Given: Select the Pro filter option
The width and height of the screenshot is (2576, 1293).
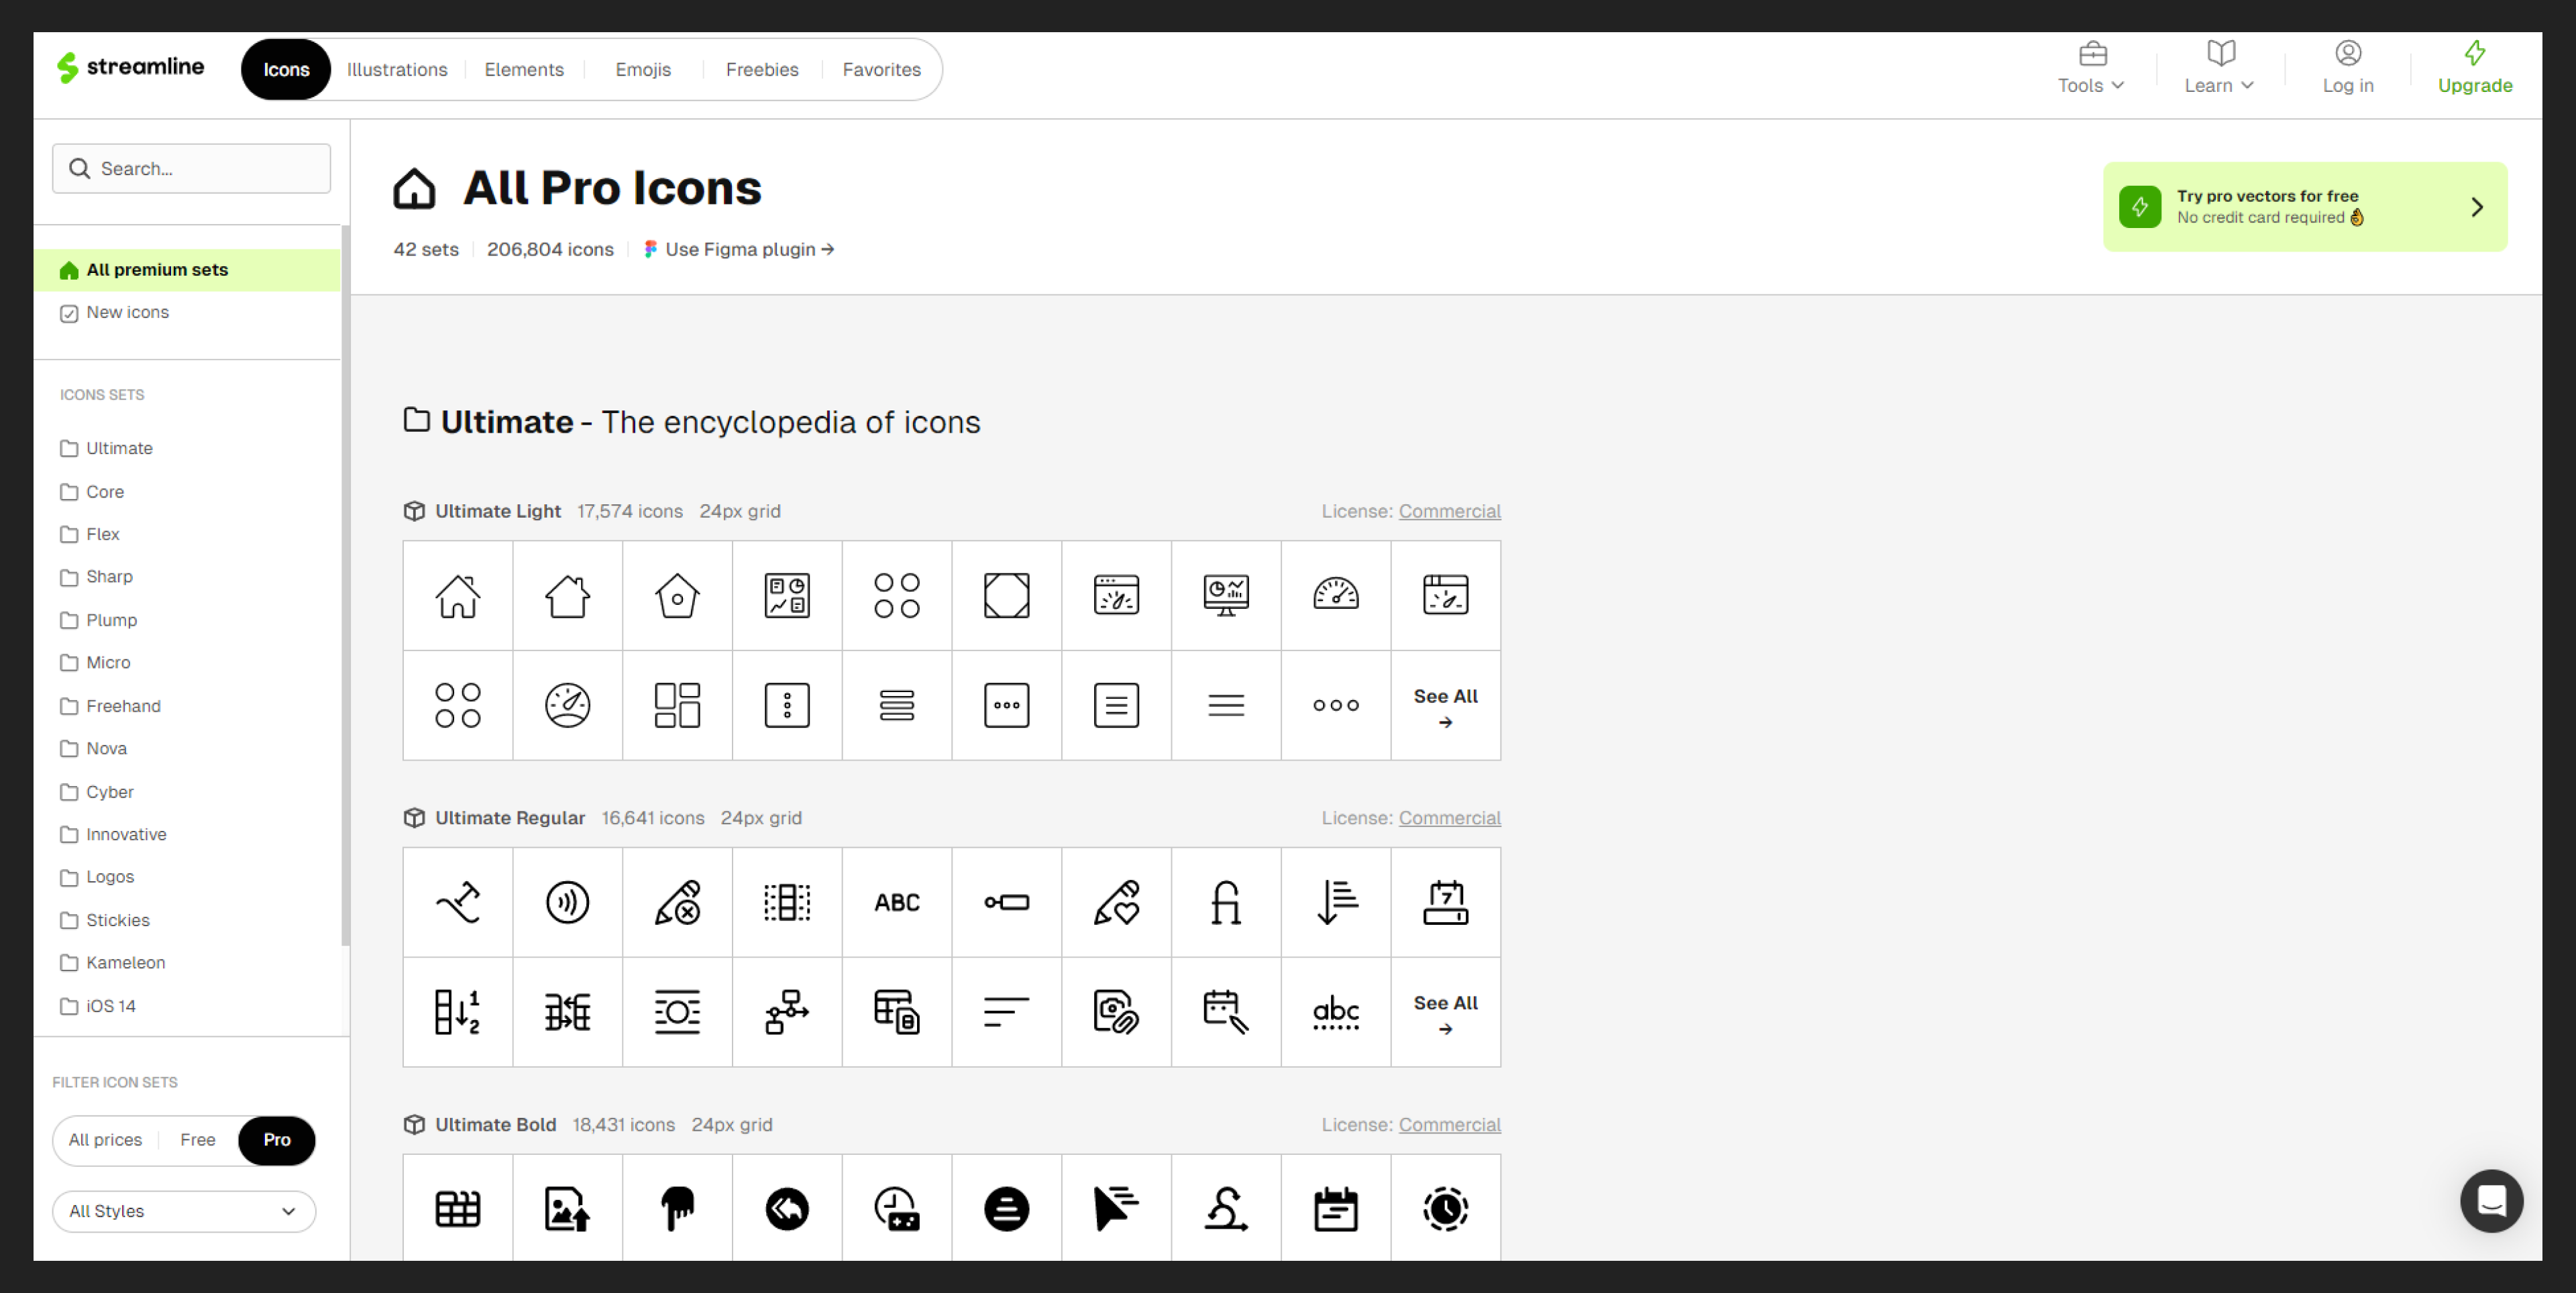Looking at the screenshot, I should 276,1140.
